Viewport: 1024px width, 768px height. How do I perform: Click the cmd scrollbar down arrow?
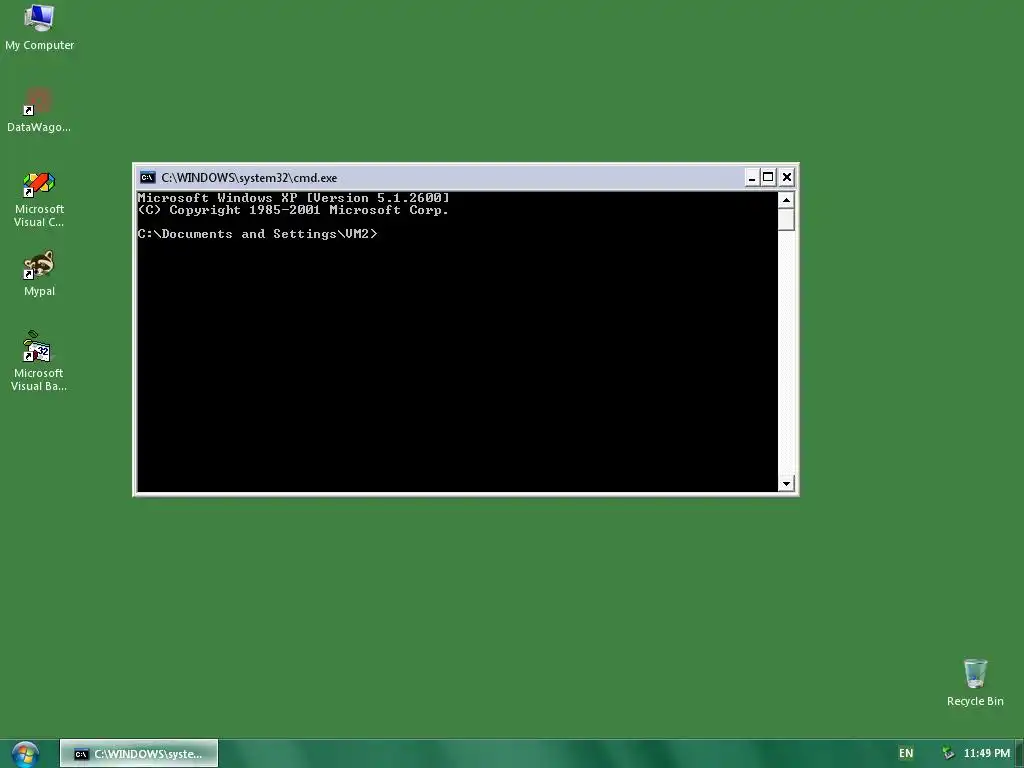(x=786, y=484)
